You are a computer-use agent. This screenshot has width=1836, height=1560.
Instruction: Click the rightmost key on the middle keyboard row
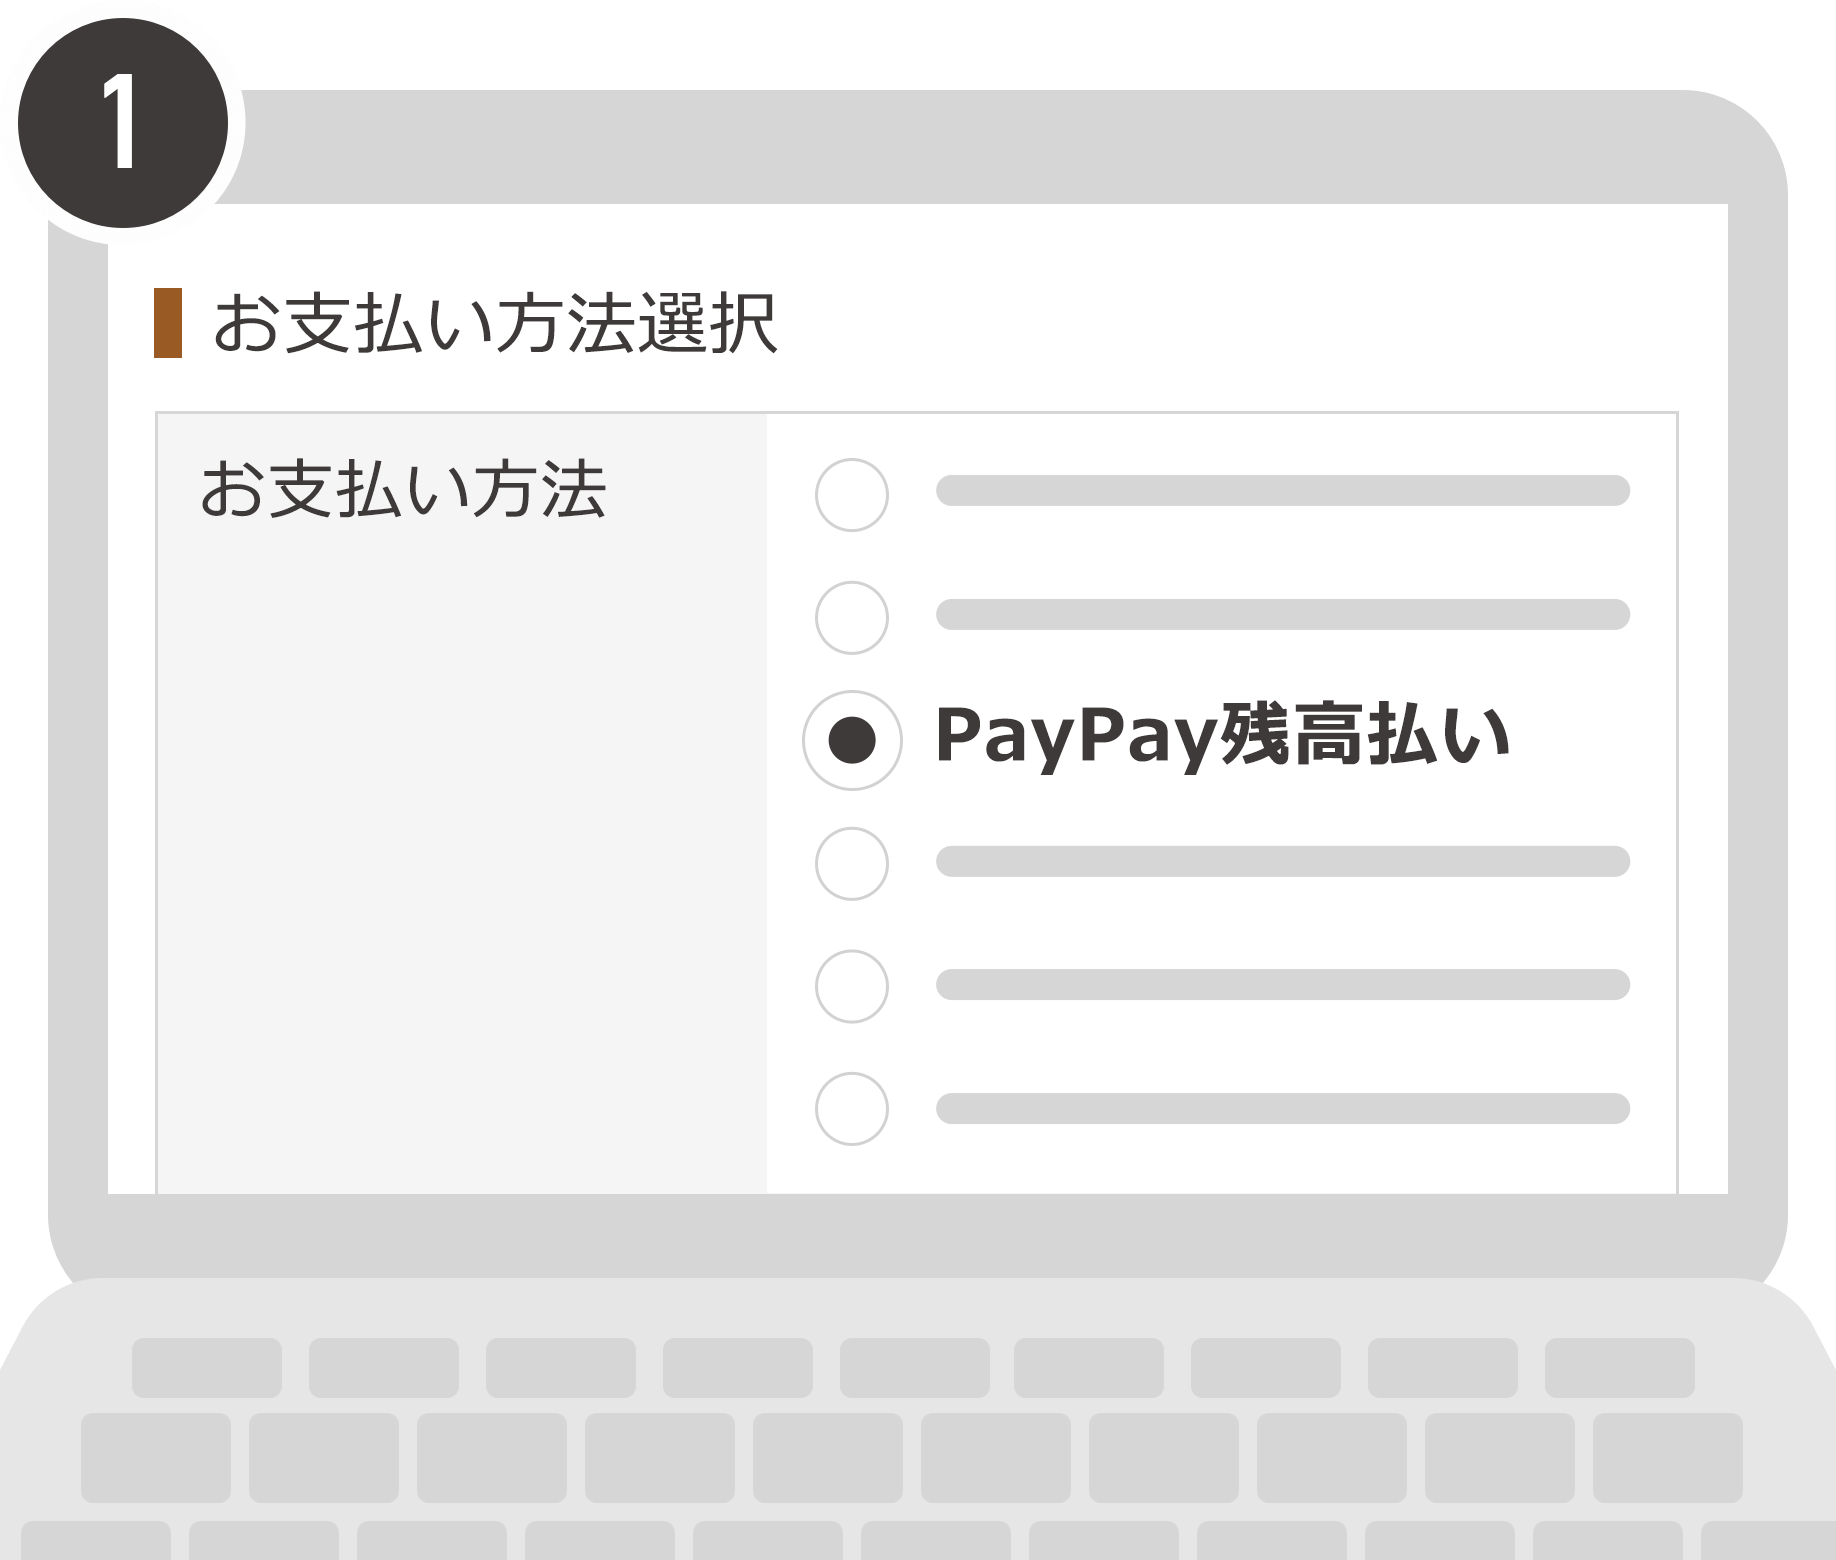coord(1668,1457)
